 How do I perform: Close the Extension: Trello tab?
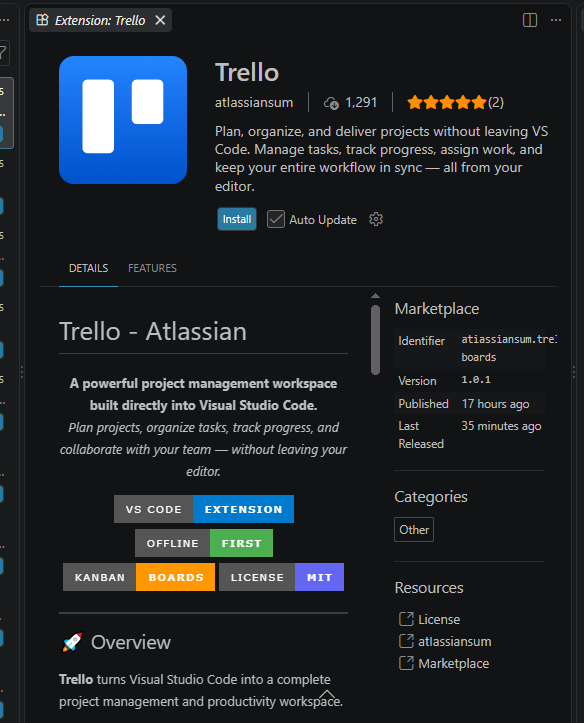160,20
